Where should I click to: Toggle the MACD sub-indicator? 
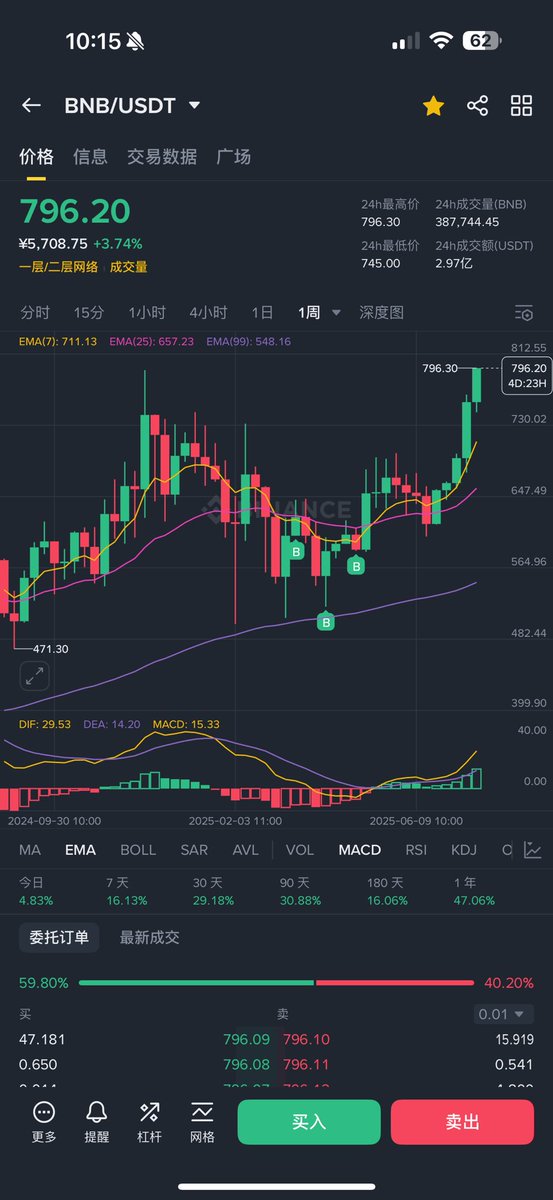click(360, 850)
